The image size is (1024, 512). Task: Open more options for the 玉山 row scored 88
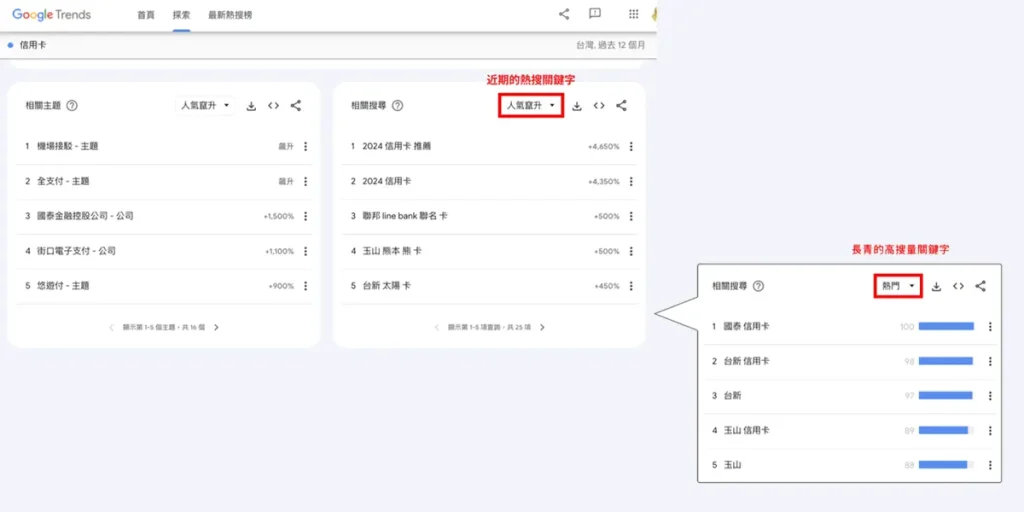pyautogui.click(x=990, y=465)
